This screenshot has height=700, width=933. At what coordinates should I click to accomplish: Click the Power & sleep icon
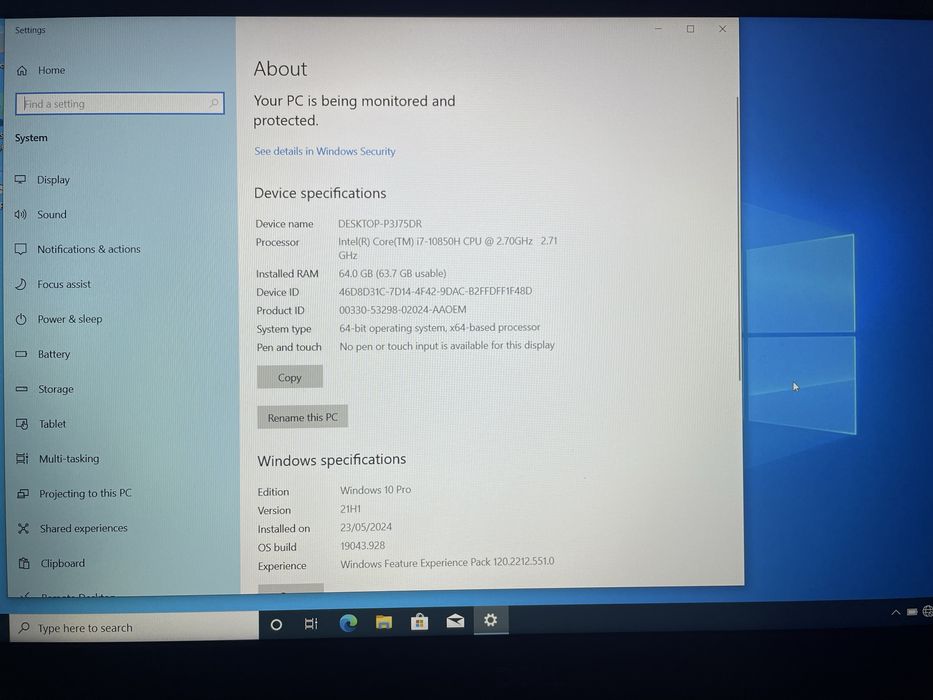pyautogui.click(x=21, y=319)
